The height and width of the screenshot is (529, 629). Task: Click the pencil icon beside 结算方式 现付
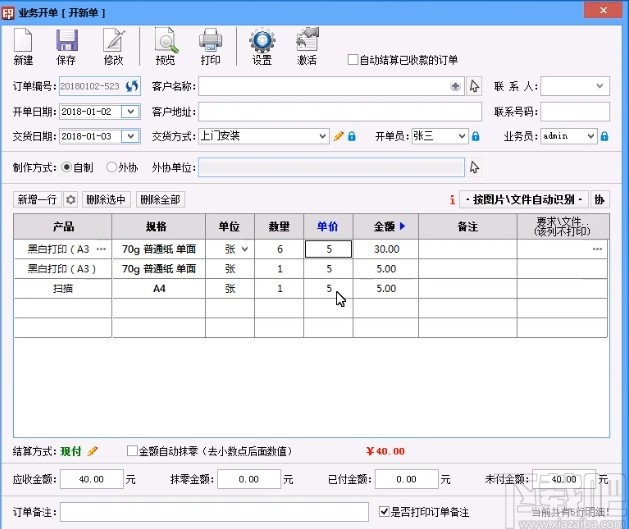pos(93,451)
